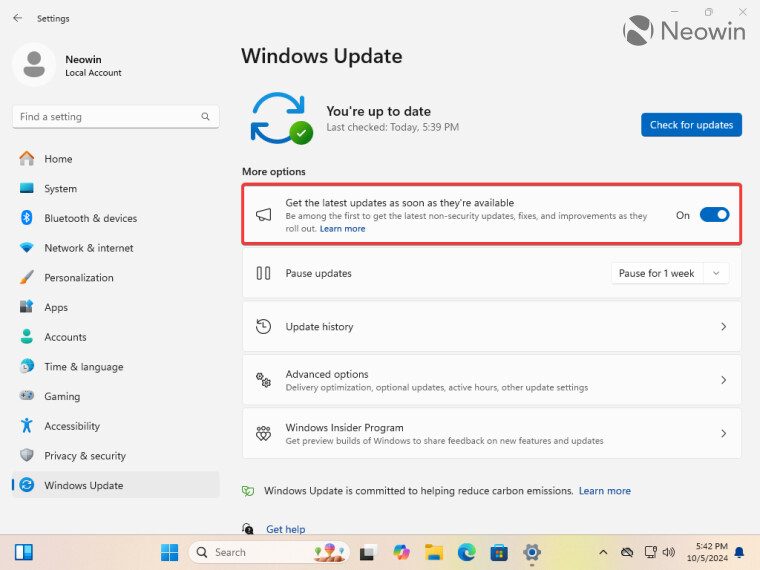The height and width of the screenshot is (570, 760).
Task: Click the search magnifier in Find a setting
Action: click(x=206, y=117)
